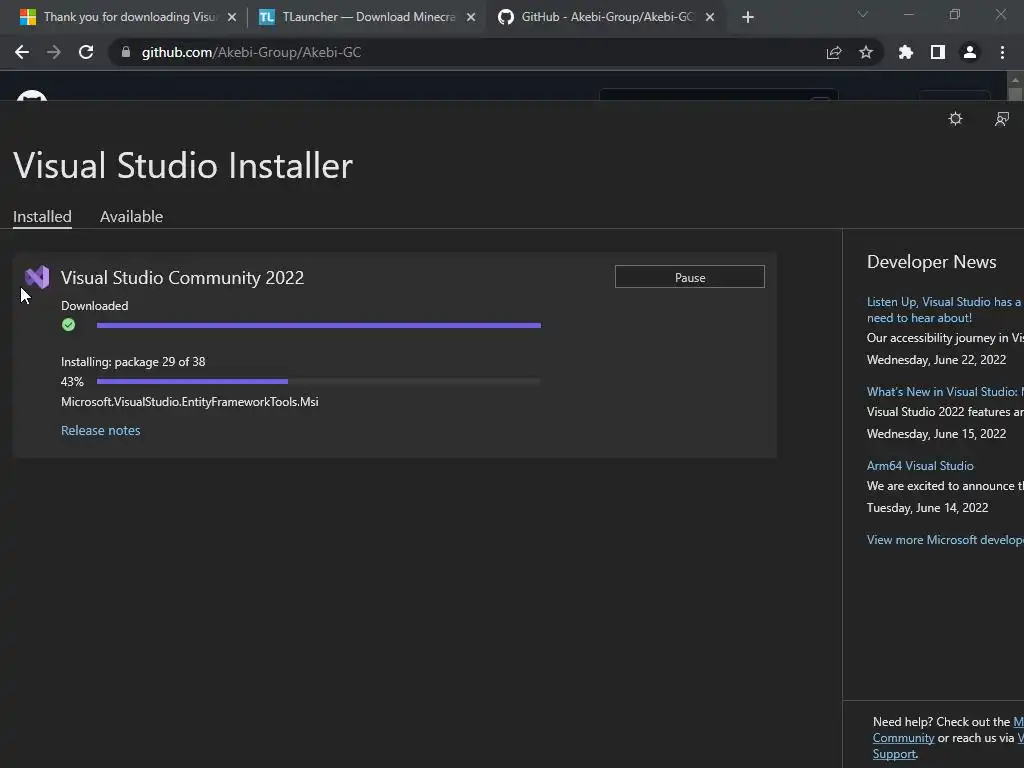
Task: Click the Microsoft.VisualStudio.EntityFrameworkTools.Msi text
Action: pos(189,402)
